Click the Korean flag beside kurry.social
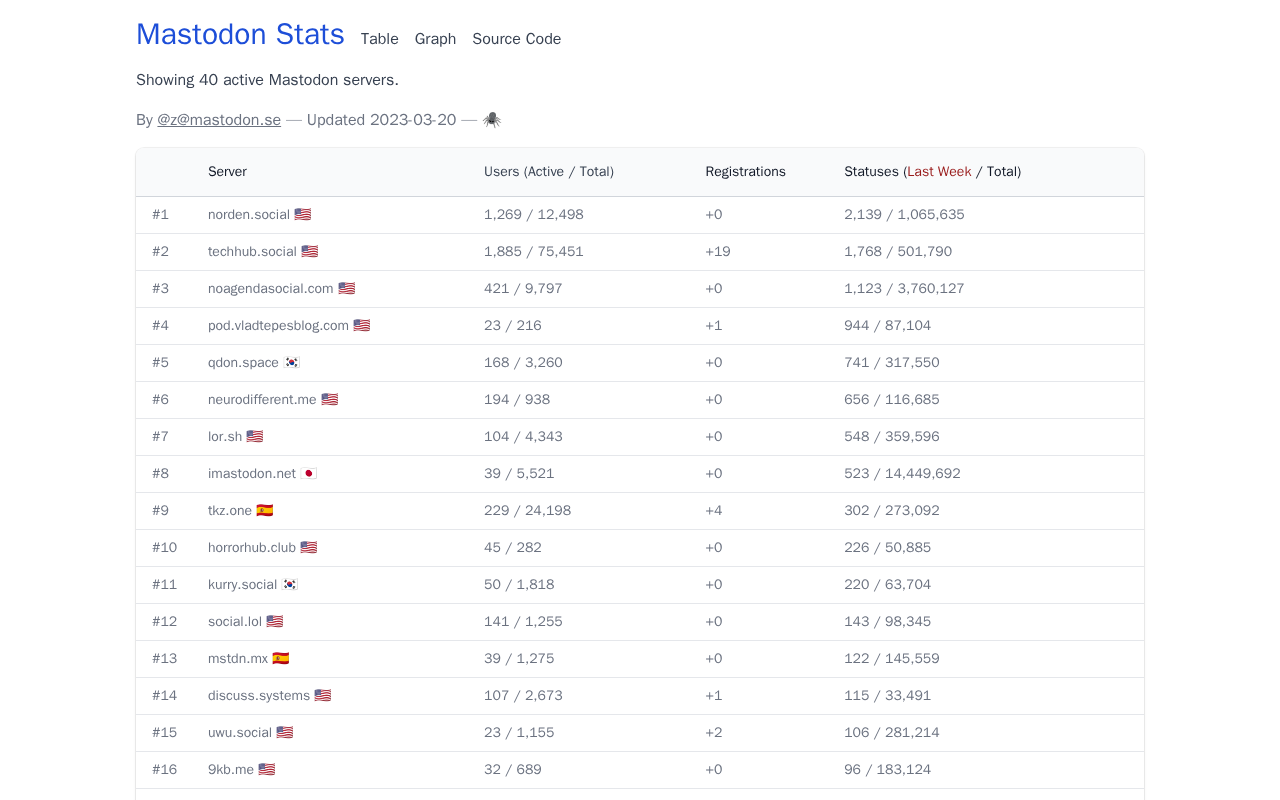 (x=290, y=585)
